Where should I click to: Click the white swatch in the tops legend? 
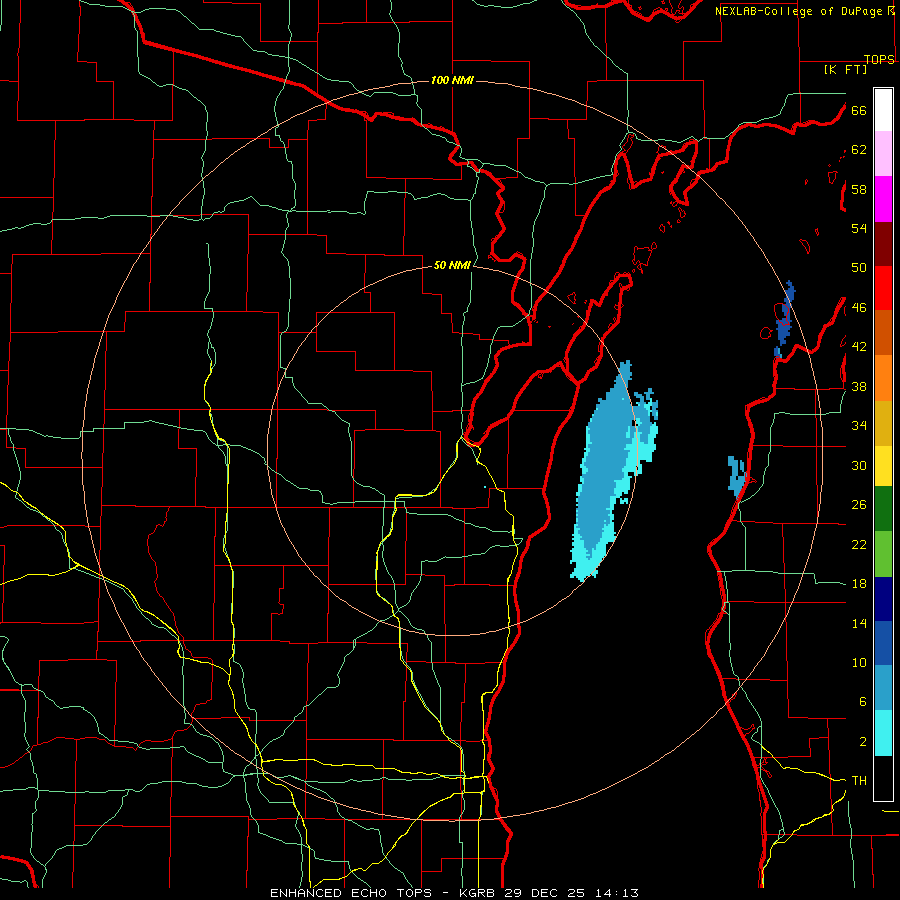(883, 110)
